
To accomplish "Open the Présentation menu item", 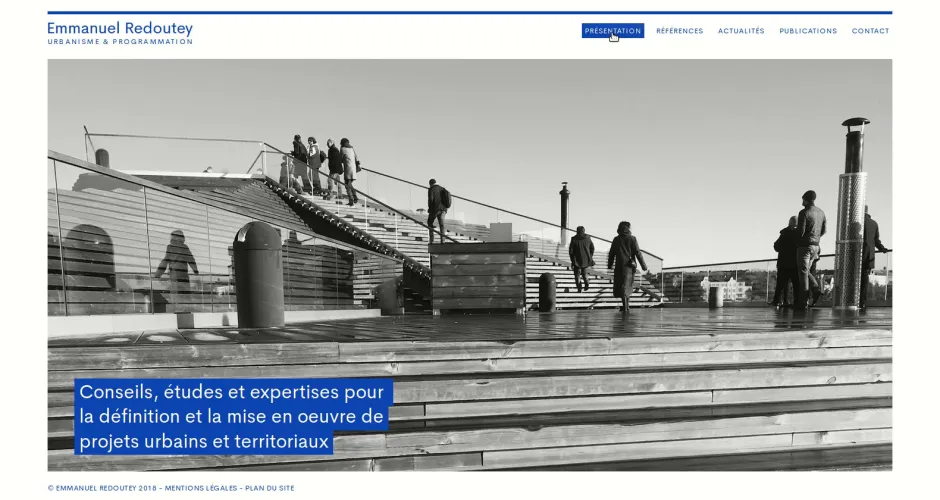I will point(612,31).
